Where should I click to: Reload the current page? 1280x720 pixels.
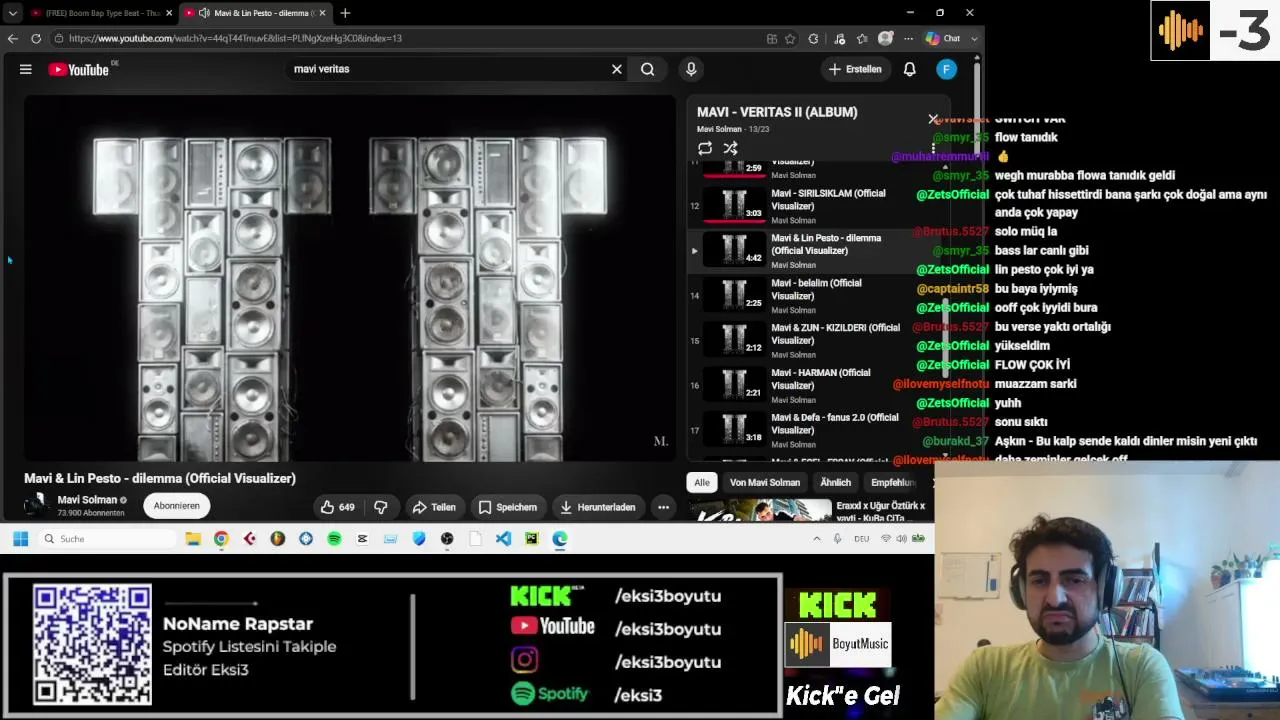[36, 38]
